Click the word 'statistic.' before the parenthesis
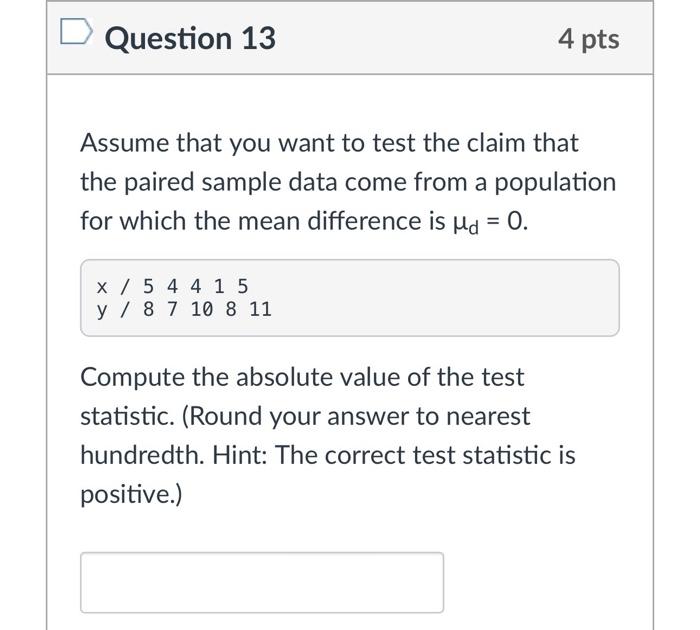 point(127,417)
